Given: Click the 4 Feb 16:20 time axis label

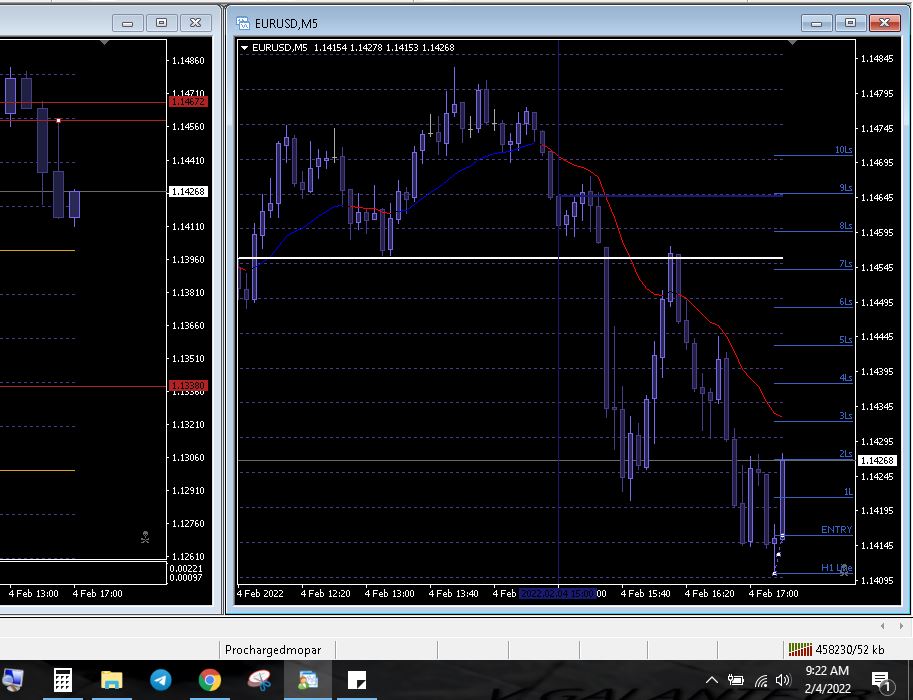Looking at the screenshot, I should click(709, 593).
